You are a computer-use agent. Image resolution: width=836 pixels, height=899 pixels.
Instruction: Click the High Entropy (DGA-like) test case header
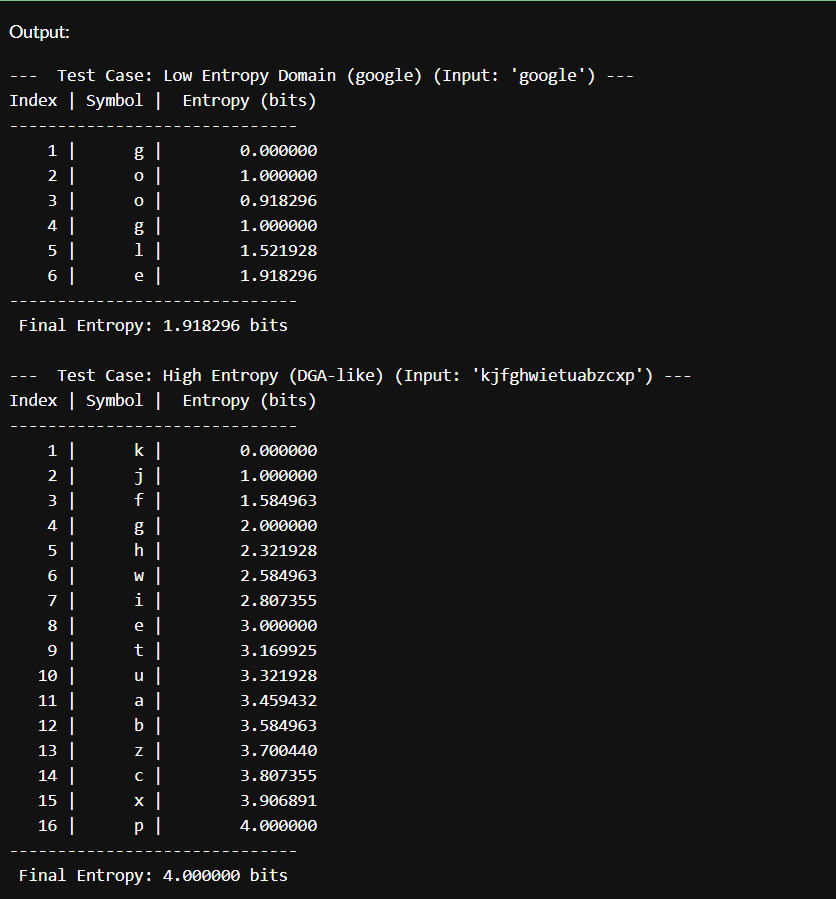coord(350,375)
